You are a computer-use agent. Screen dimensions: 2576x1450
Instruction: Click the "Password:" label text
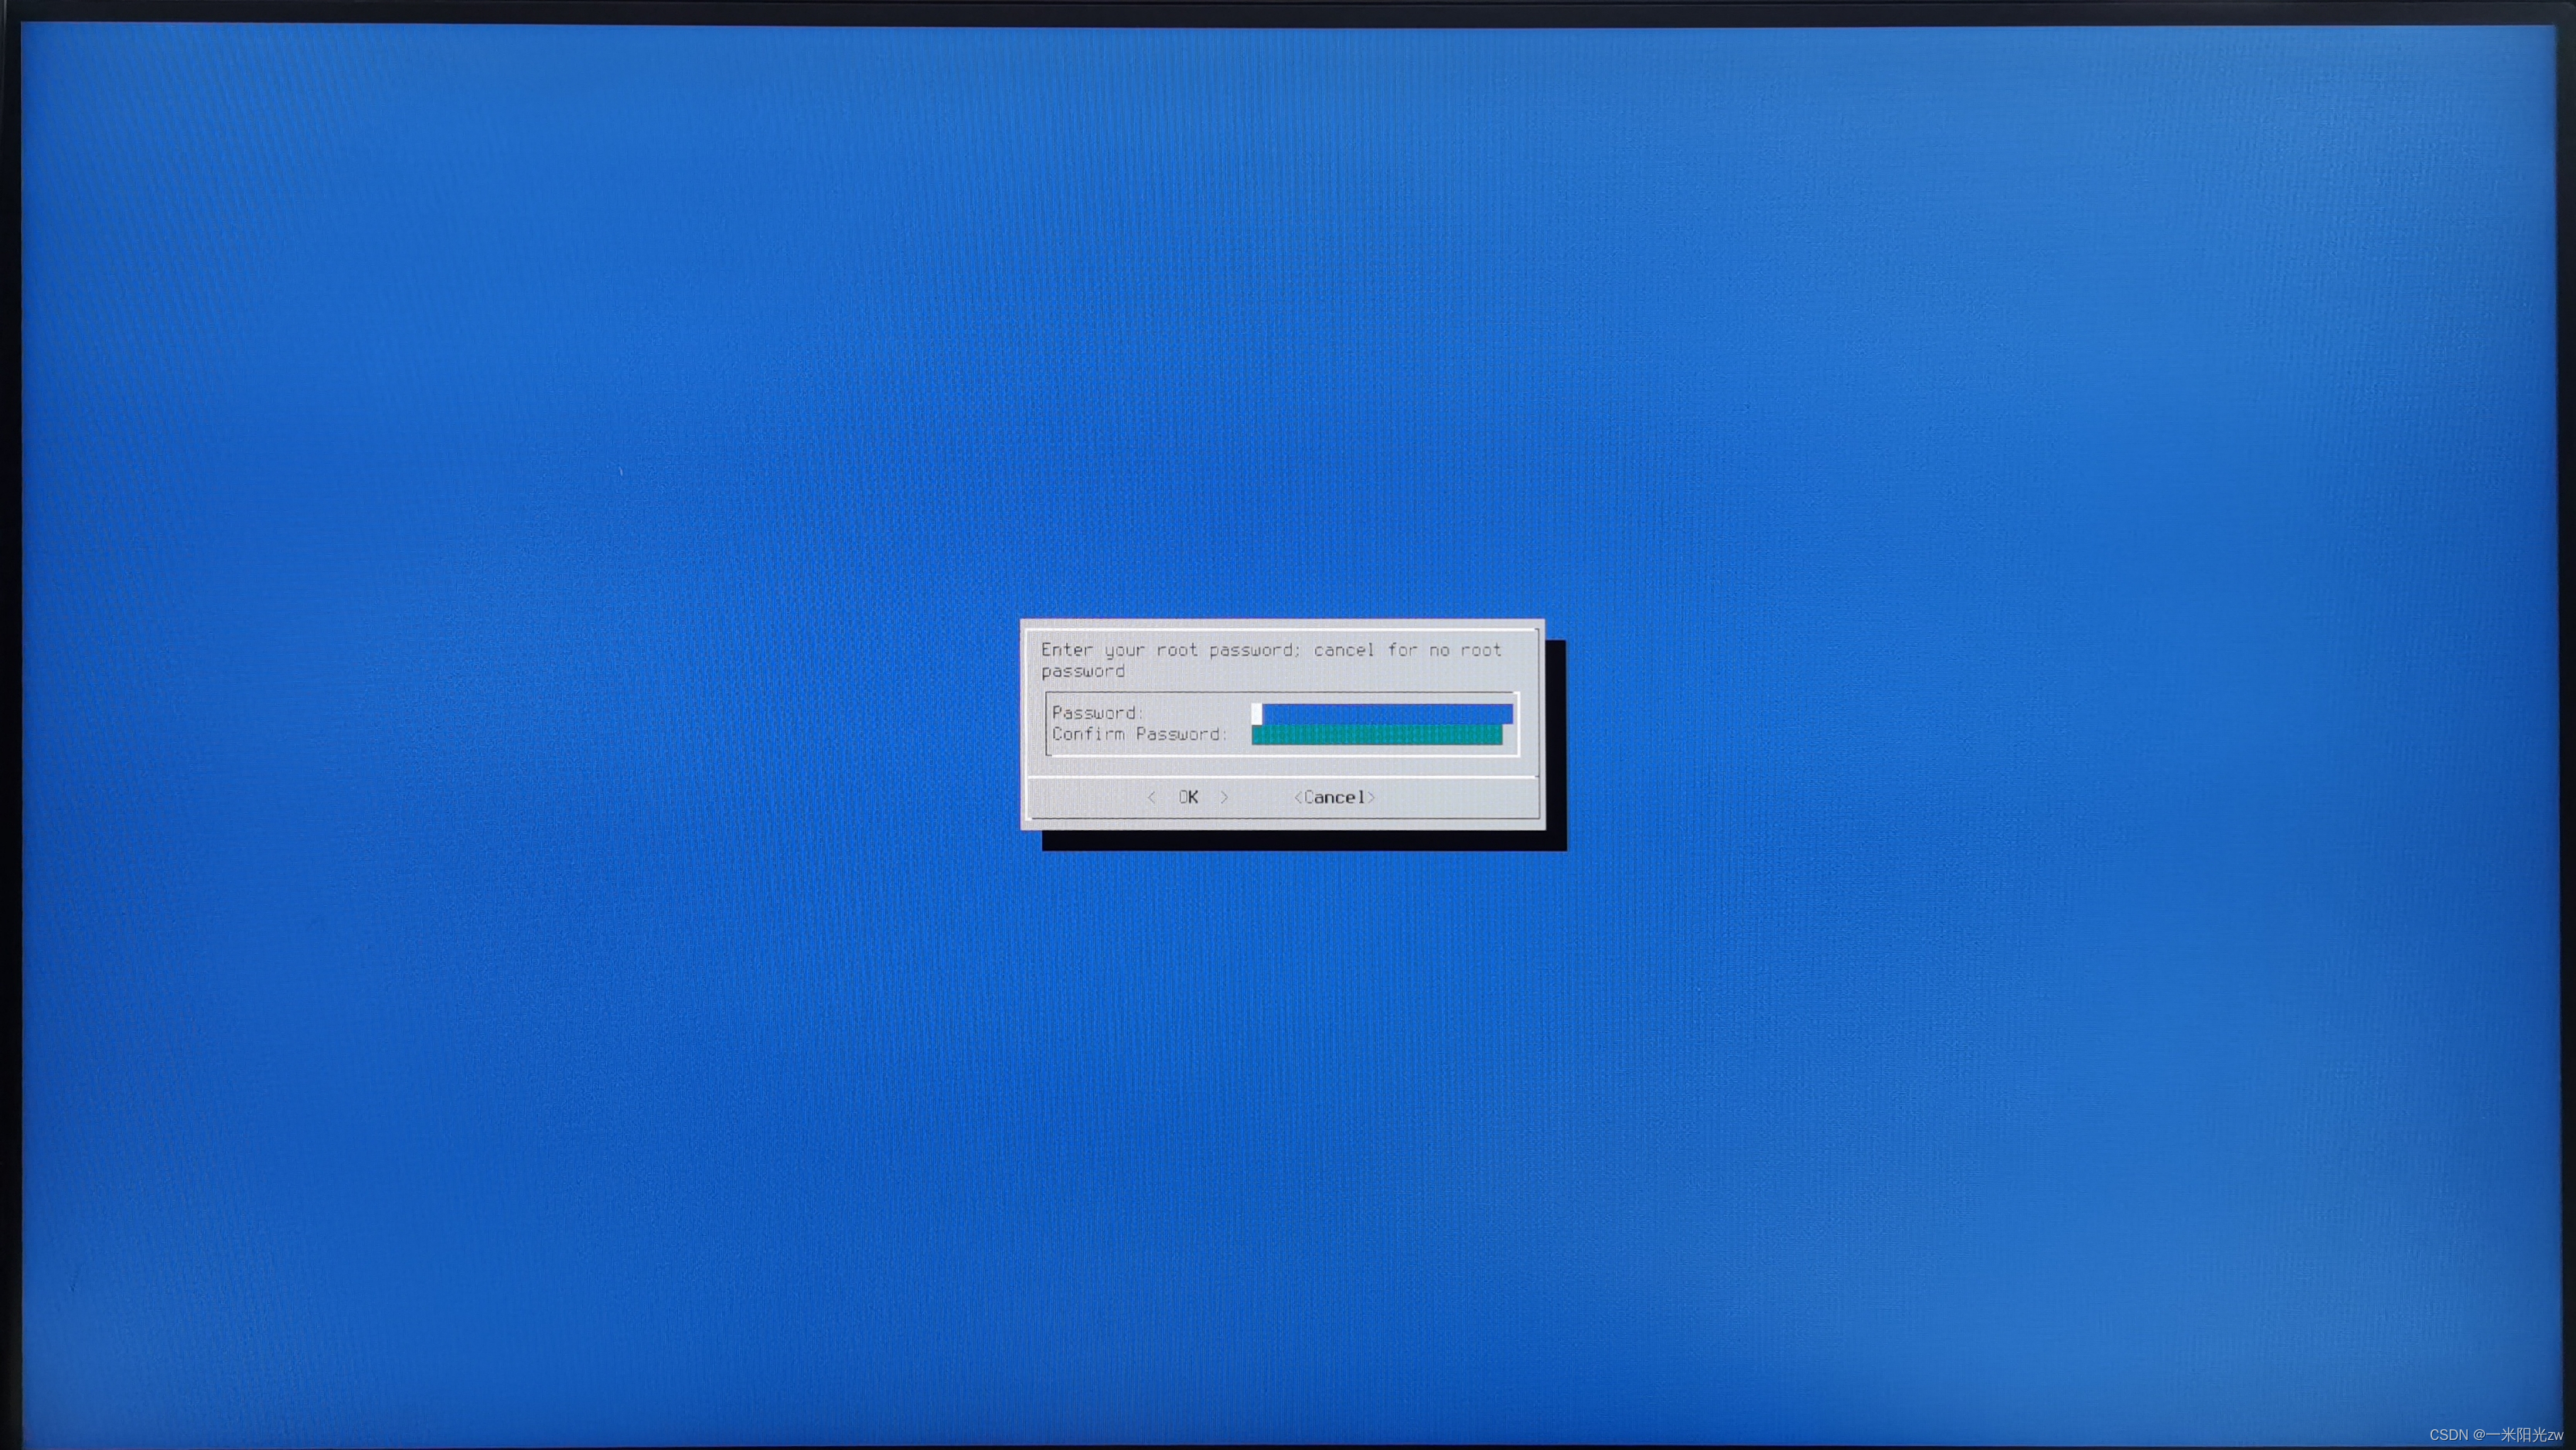1096,713
